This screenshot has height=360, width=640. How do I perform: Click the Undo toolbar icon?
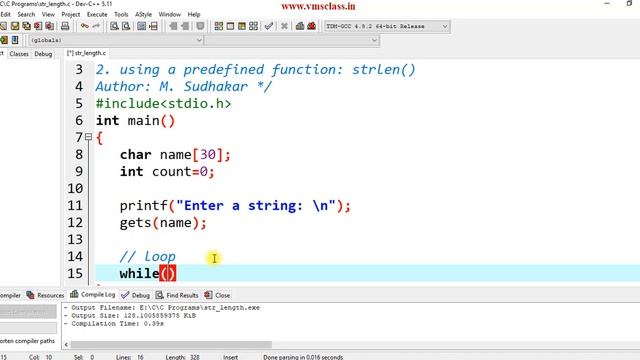(x=84, y=26)
